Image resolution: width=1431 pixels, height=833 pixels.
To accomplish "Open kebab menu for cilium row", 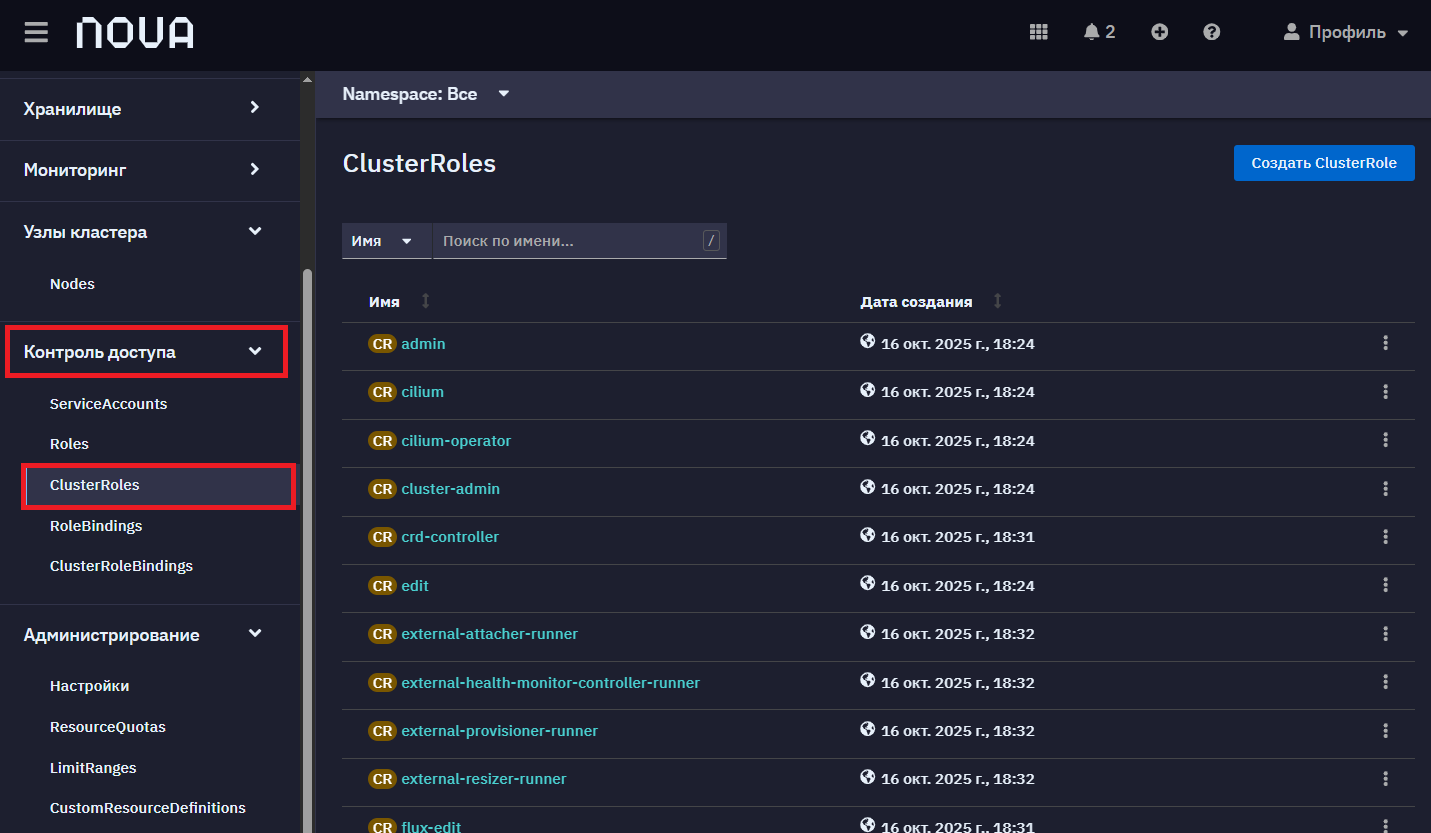I will tap(1385, 391).
